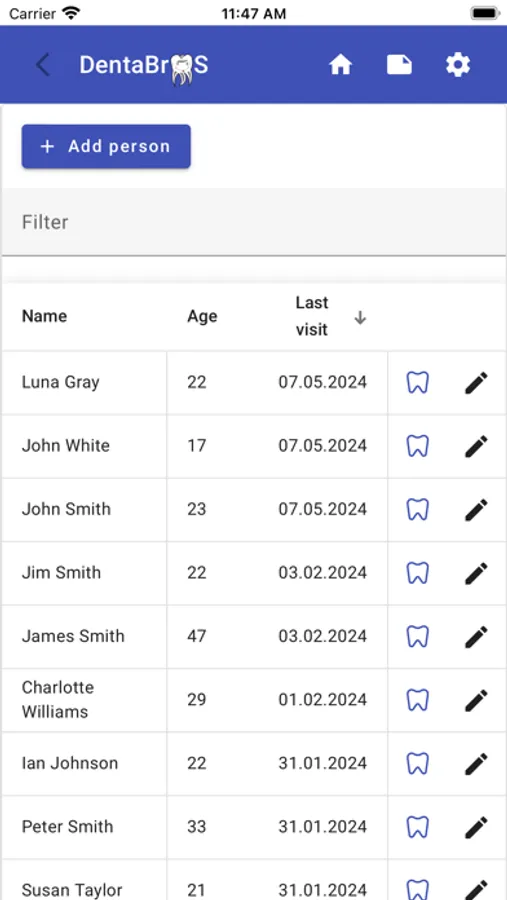This screenshot has height=900, width=507.
Task: Select the name Jim Smith
Action: [x=61, y=573]
